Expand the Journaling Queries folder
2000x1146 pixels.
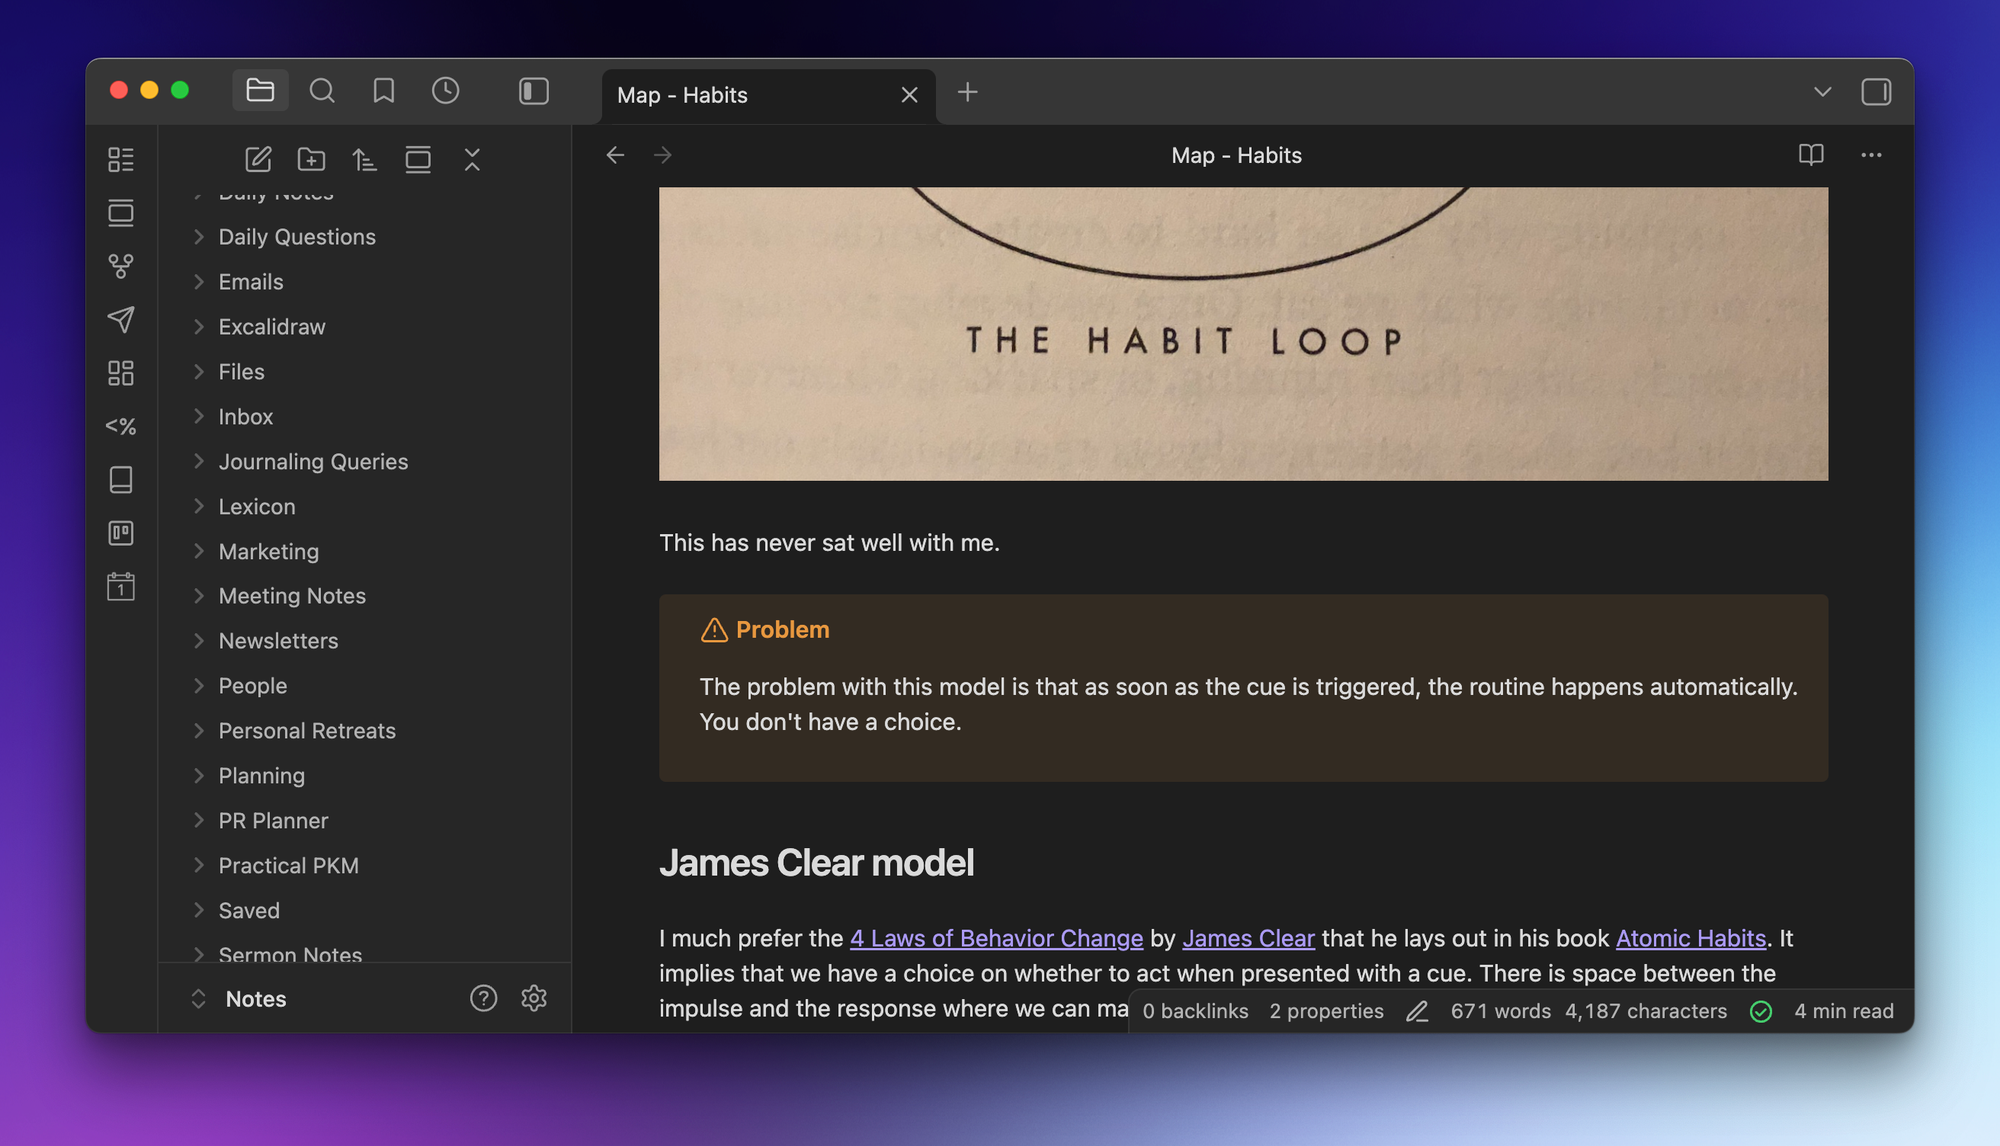click(198, 462)
